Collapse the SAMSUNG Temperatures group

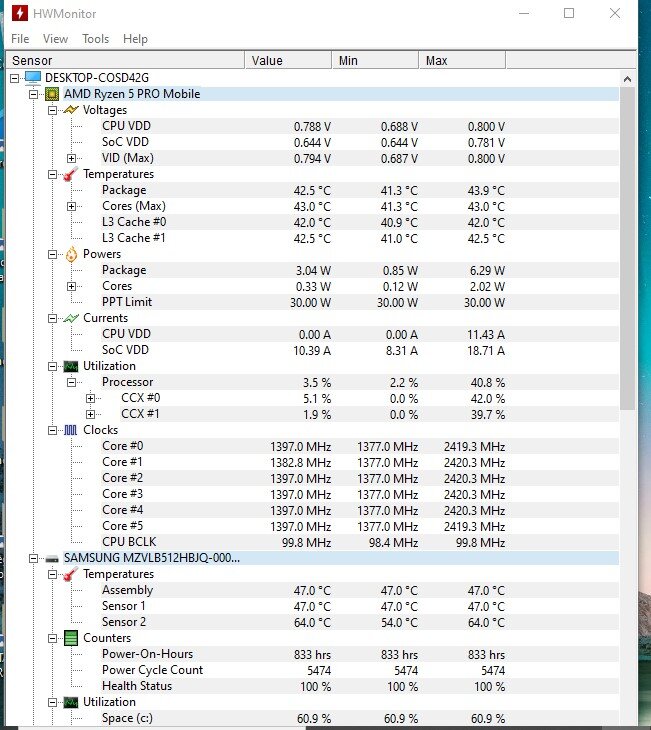pos(53,575)
